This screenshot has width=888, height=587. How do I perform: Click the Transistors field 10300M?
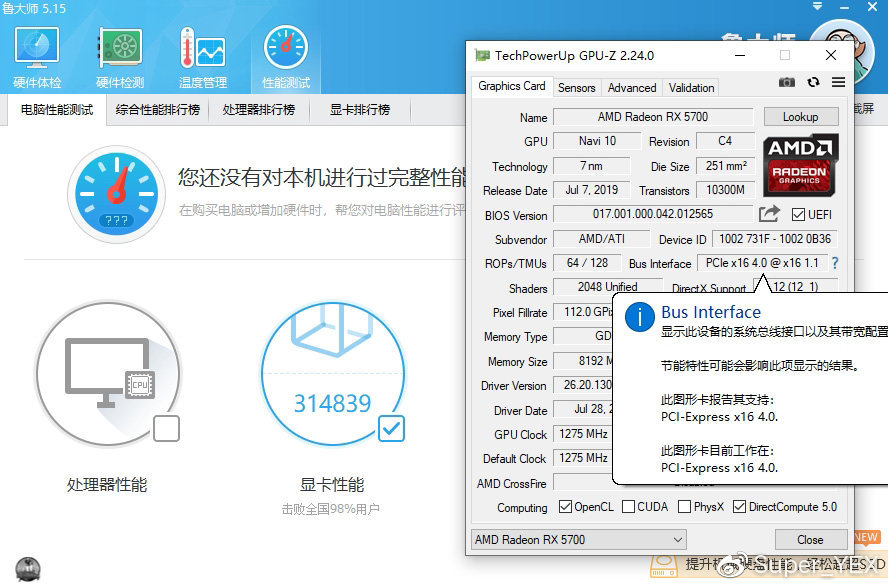[725, 190]
